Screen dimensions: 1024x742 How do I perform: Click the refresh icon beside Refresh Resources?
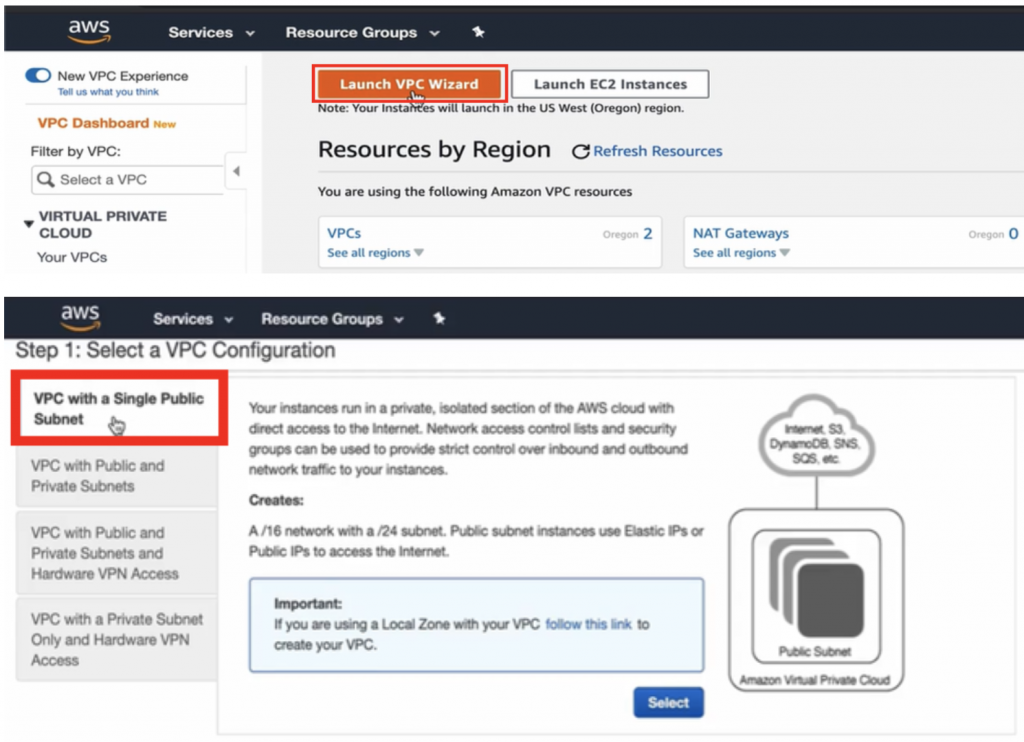581,152
